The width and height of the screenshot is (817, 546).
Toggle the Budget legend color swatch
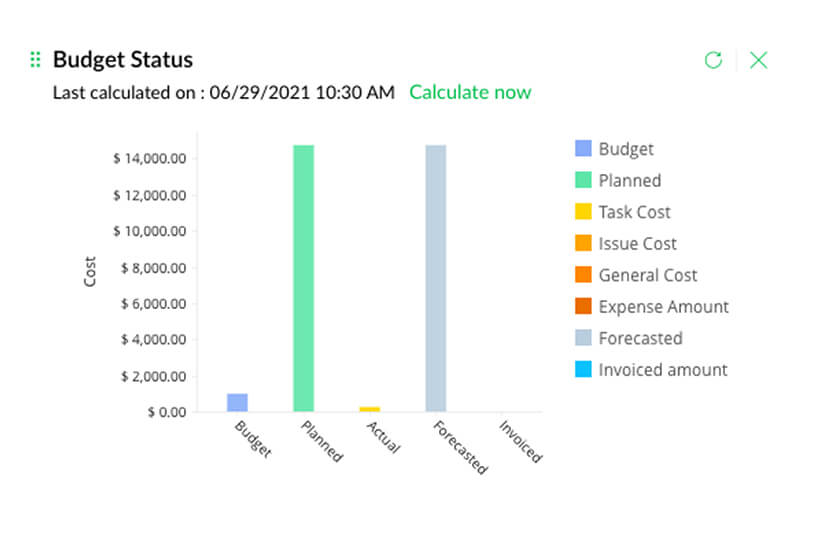[x=583, y=149]
